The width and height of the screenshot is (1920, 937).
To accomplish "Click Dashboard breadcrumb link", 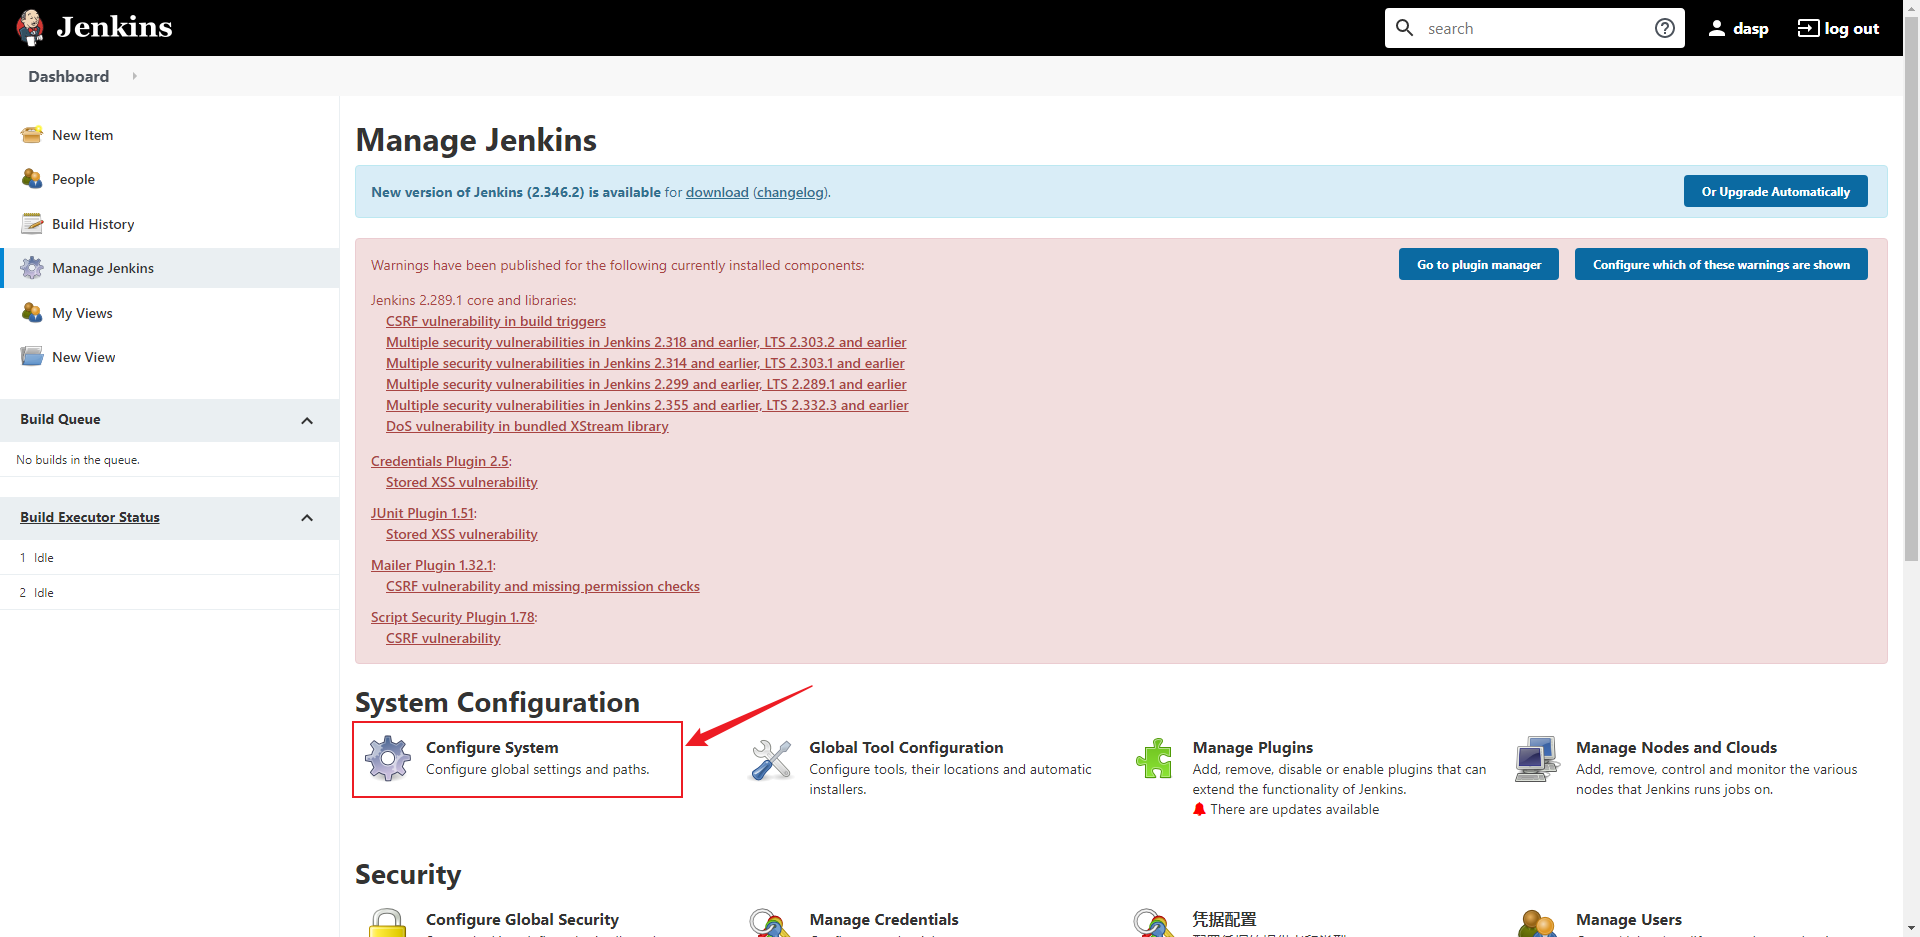I will (x=68, y=76).
